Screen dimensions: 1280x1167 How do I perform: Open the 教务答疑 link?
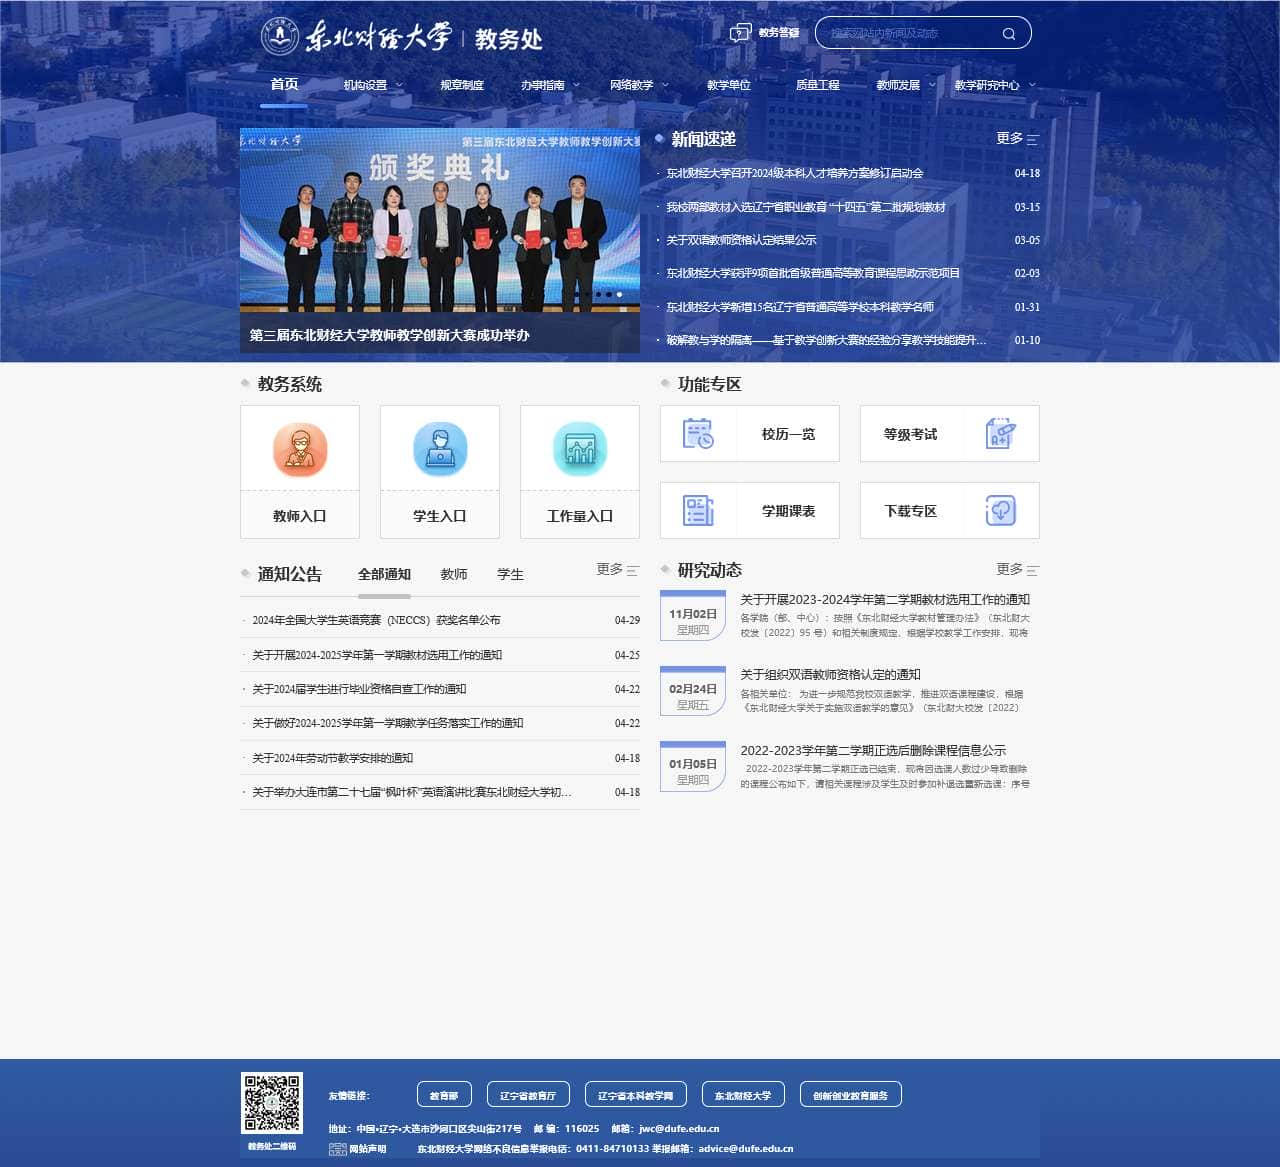coord(778,33)
